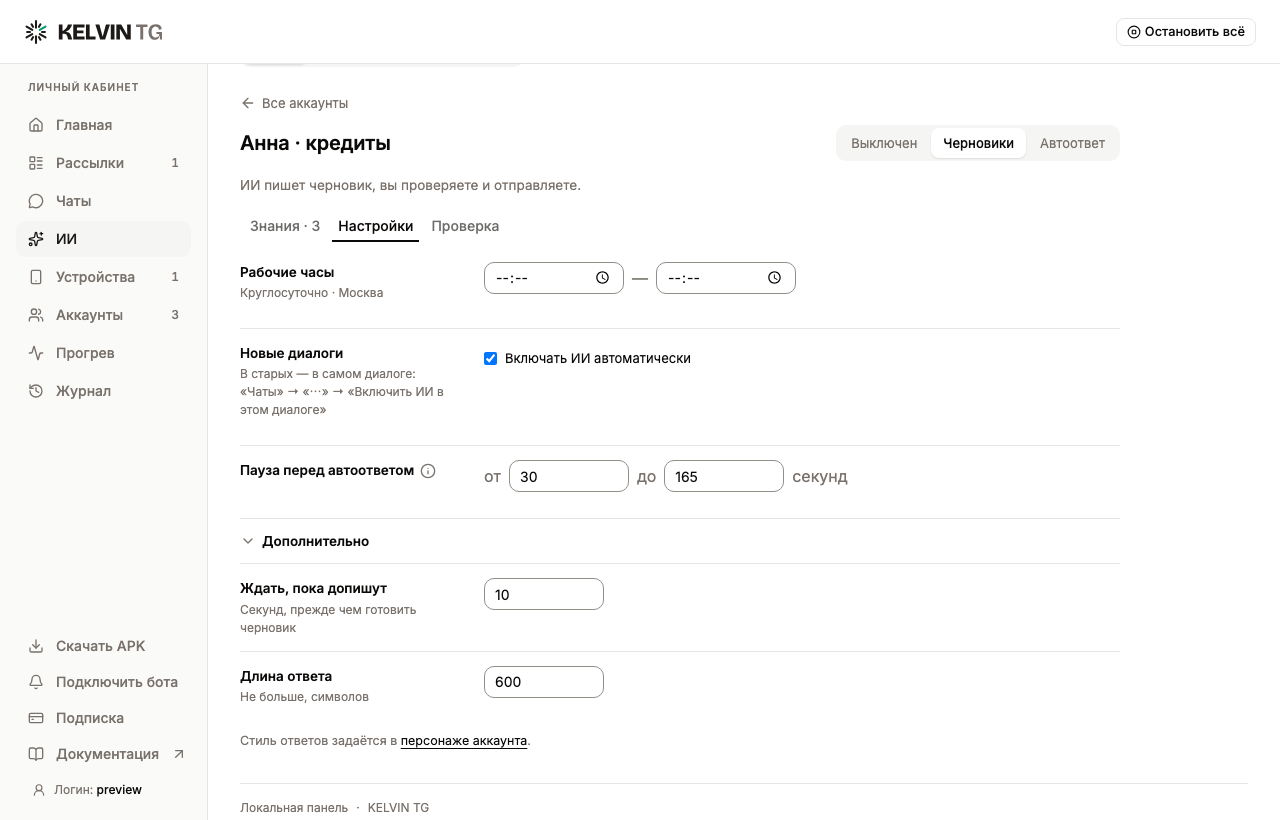Click the house icon beside Главная
Viewport: 1280px width, 820px height.
36,125
